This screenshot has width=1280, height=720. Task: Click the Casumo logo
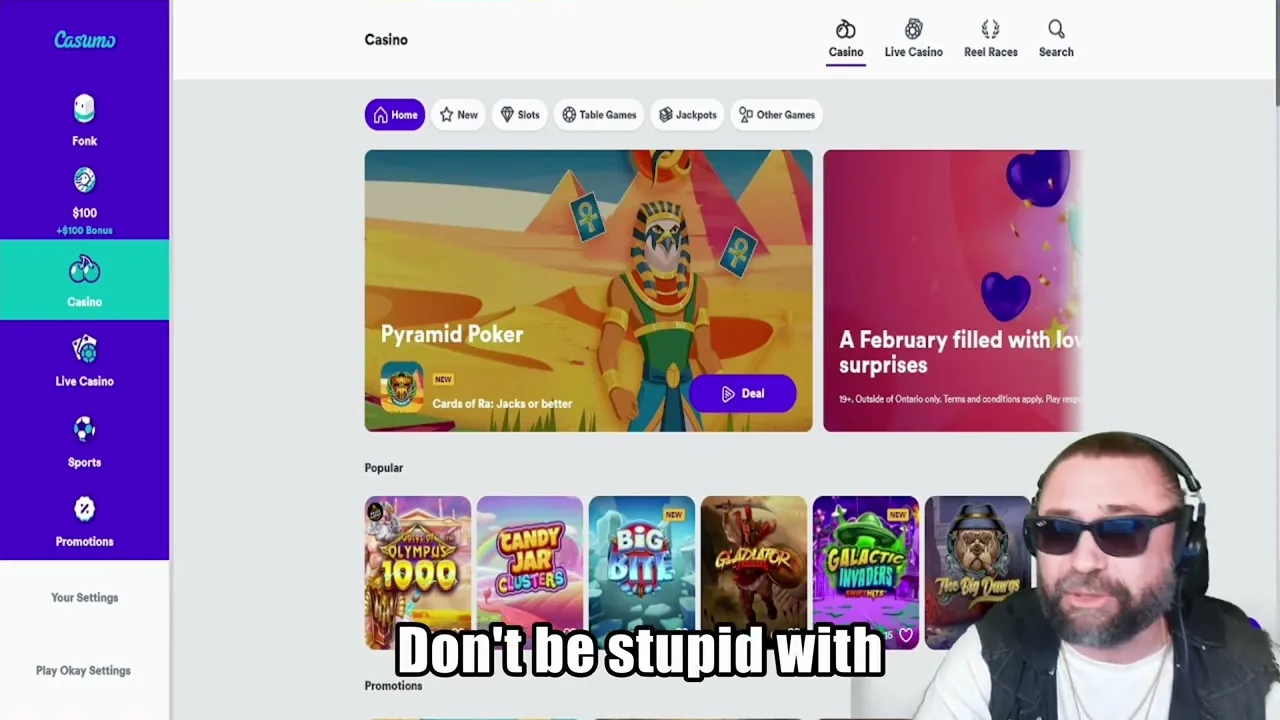pyautogui.click(x=85, y=40)
